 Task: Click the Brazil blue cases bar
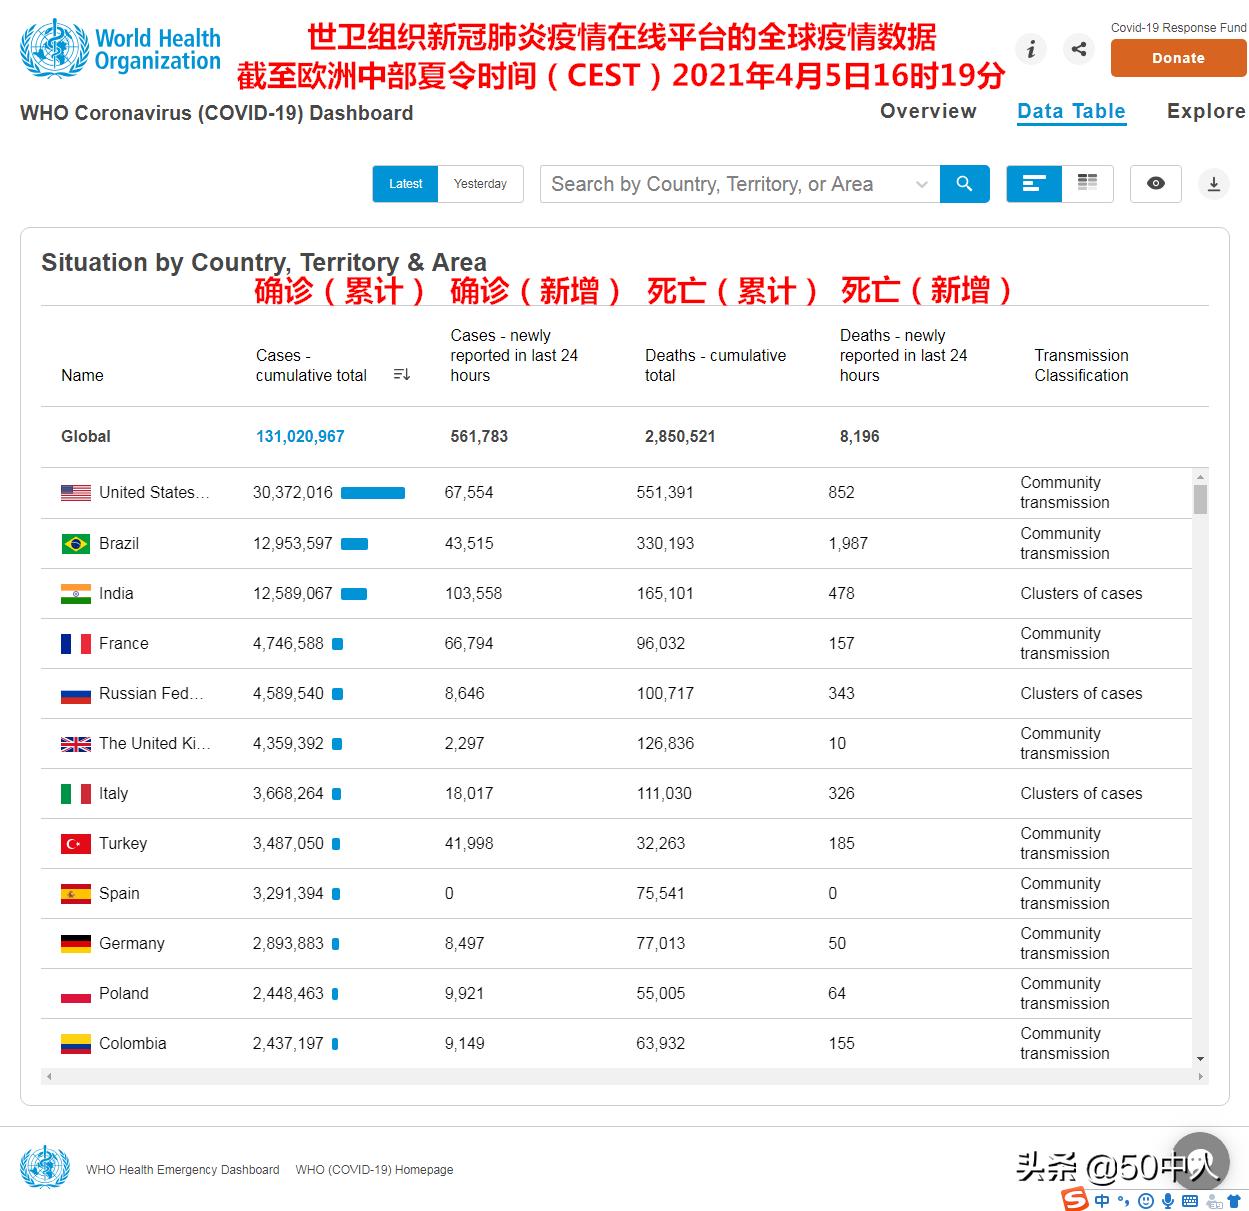point(354,544)
